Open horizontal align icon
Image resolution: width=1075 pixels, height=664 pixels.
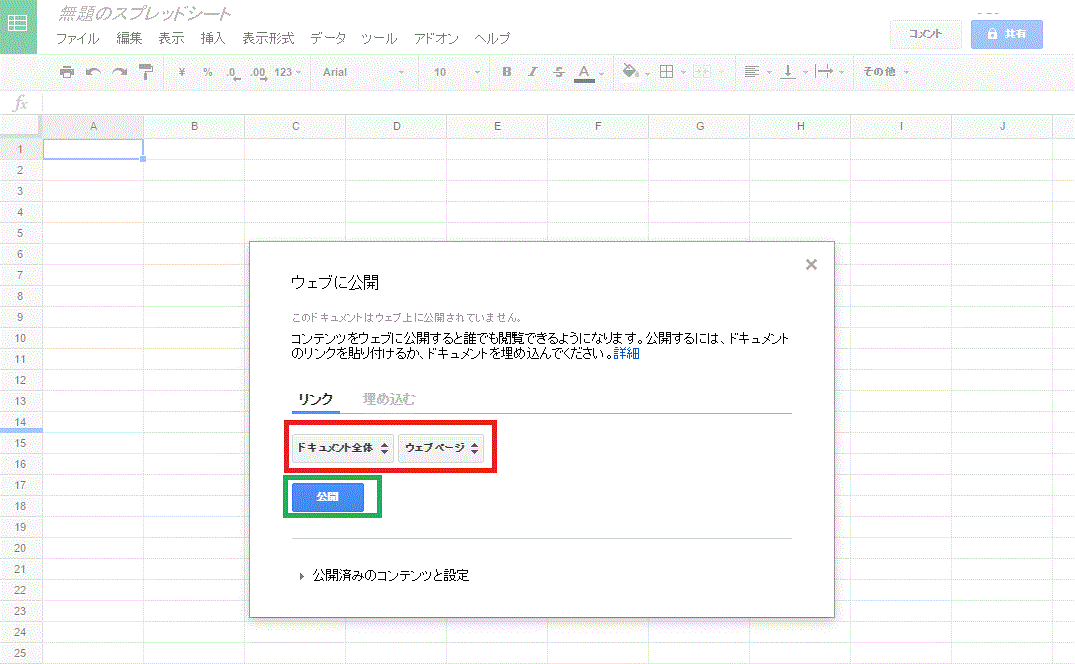(752, 72)
